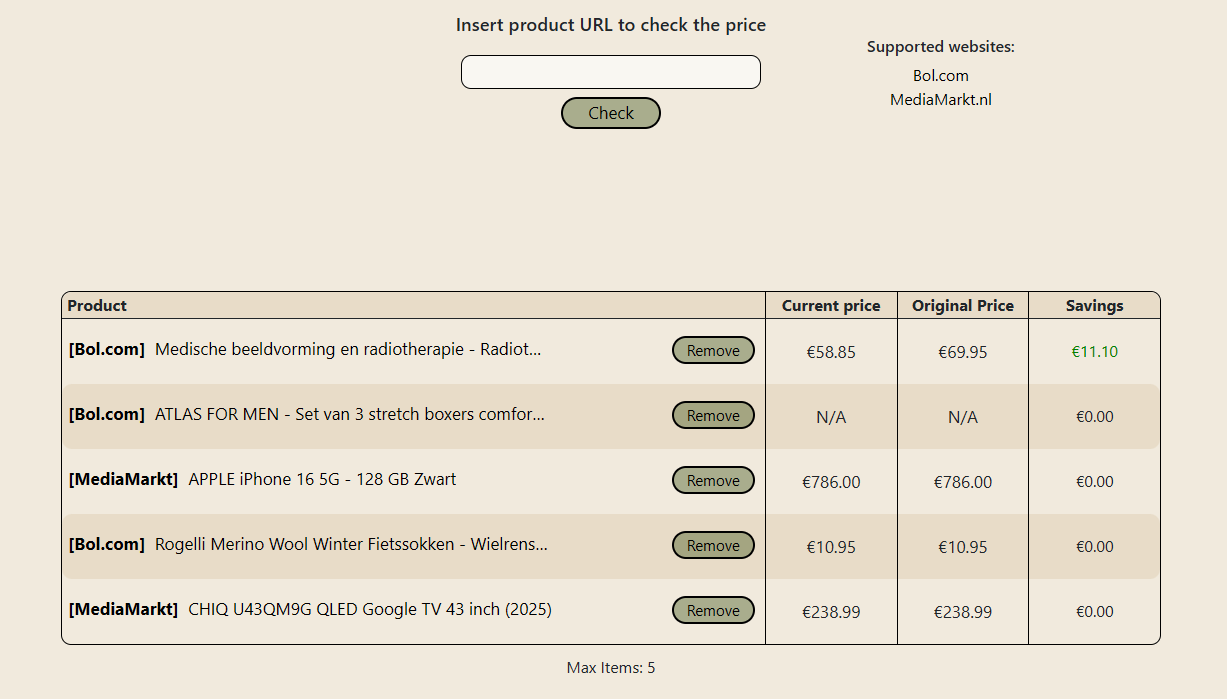1227x699 pixels.
Task: Remove the Rogelli Merino Wool Fietssokken product
Action: click(x=713, y=545)
